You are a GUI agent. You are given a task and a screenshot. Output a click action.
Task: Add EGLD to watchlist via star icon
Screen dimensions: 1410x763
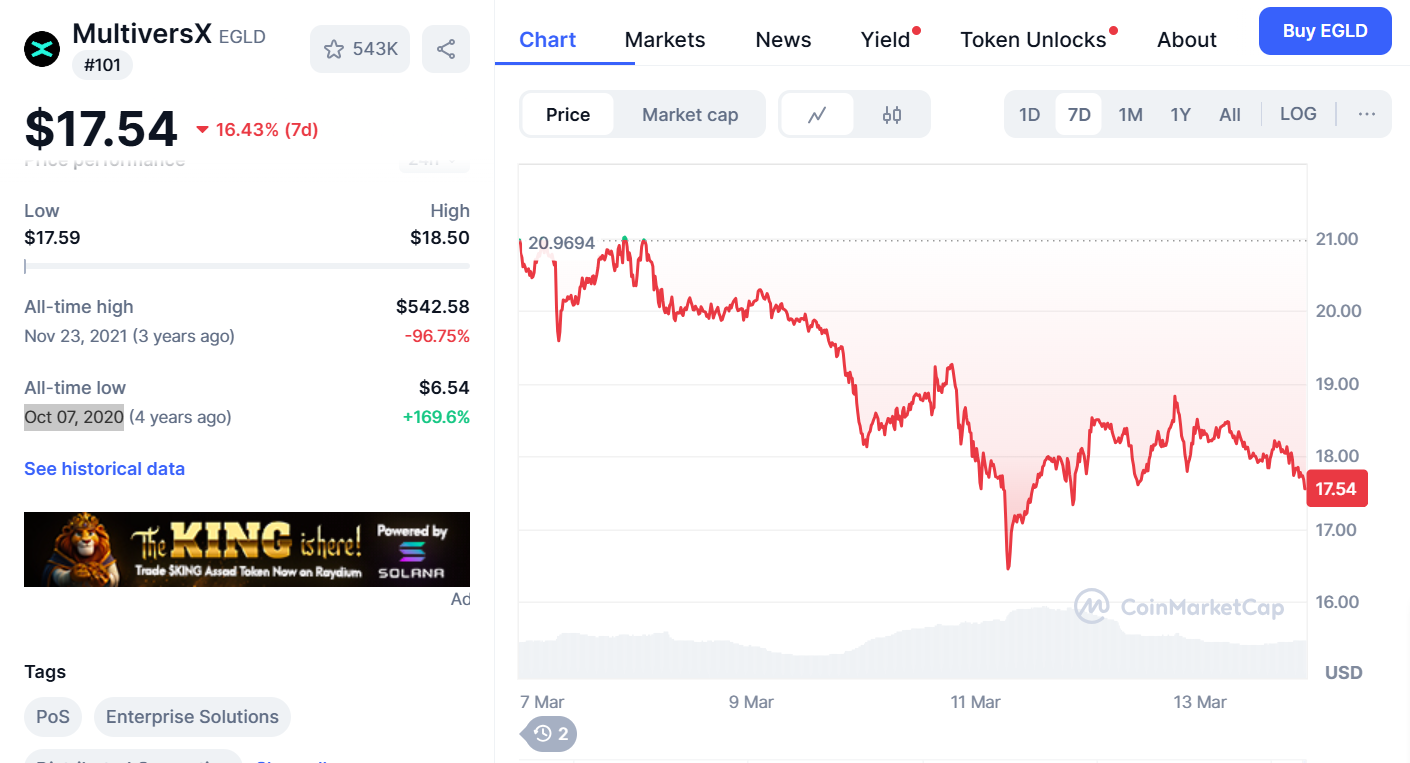point(359,48)
